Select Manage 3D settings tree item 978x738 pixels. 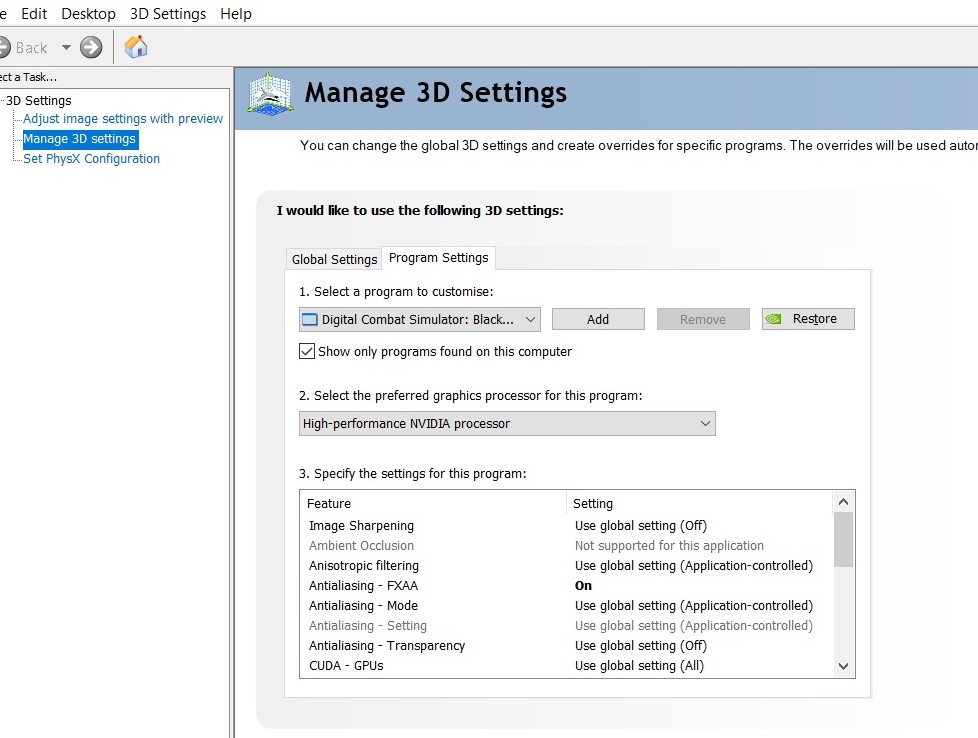click(x=80, y=138)
